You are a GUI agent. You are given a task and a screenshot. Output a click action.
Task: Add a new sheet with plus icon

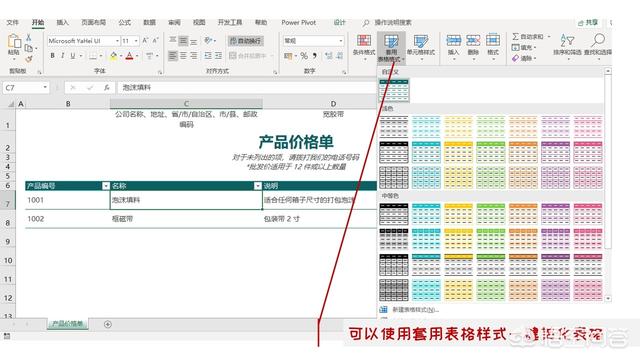pos(108,324)
